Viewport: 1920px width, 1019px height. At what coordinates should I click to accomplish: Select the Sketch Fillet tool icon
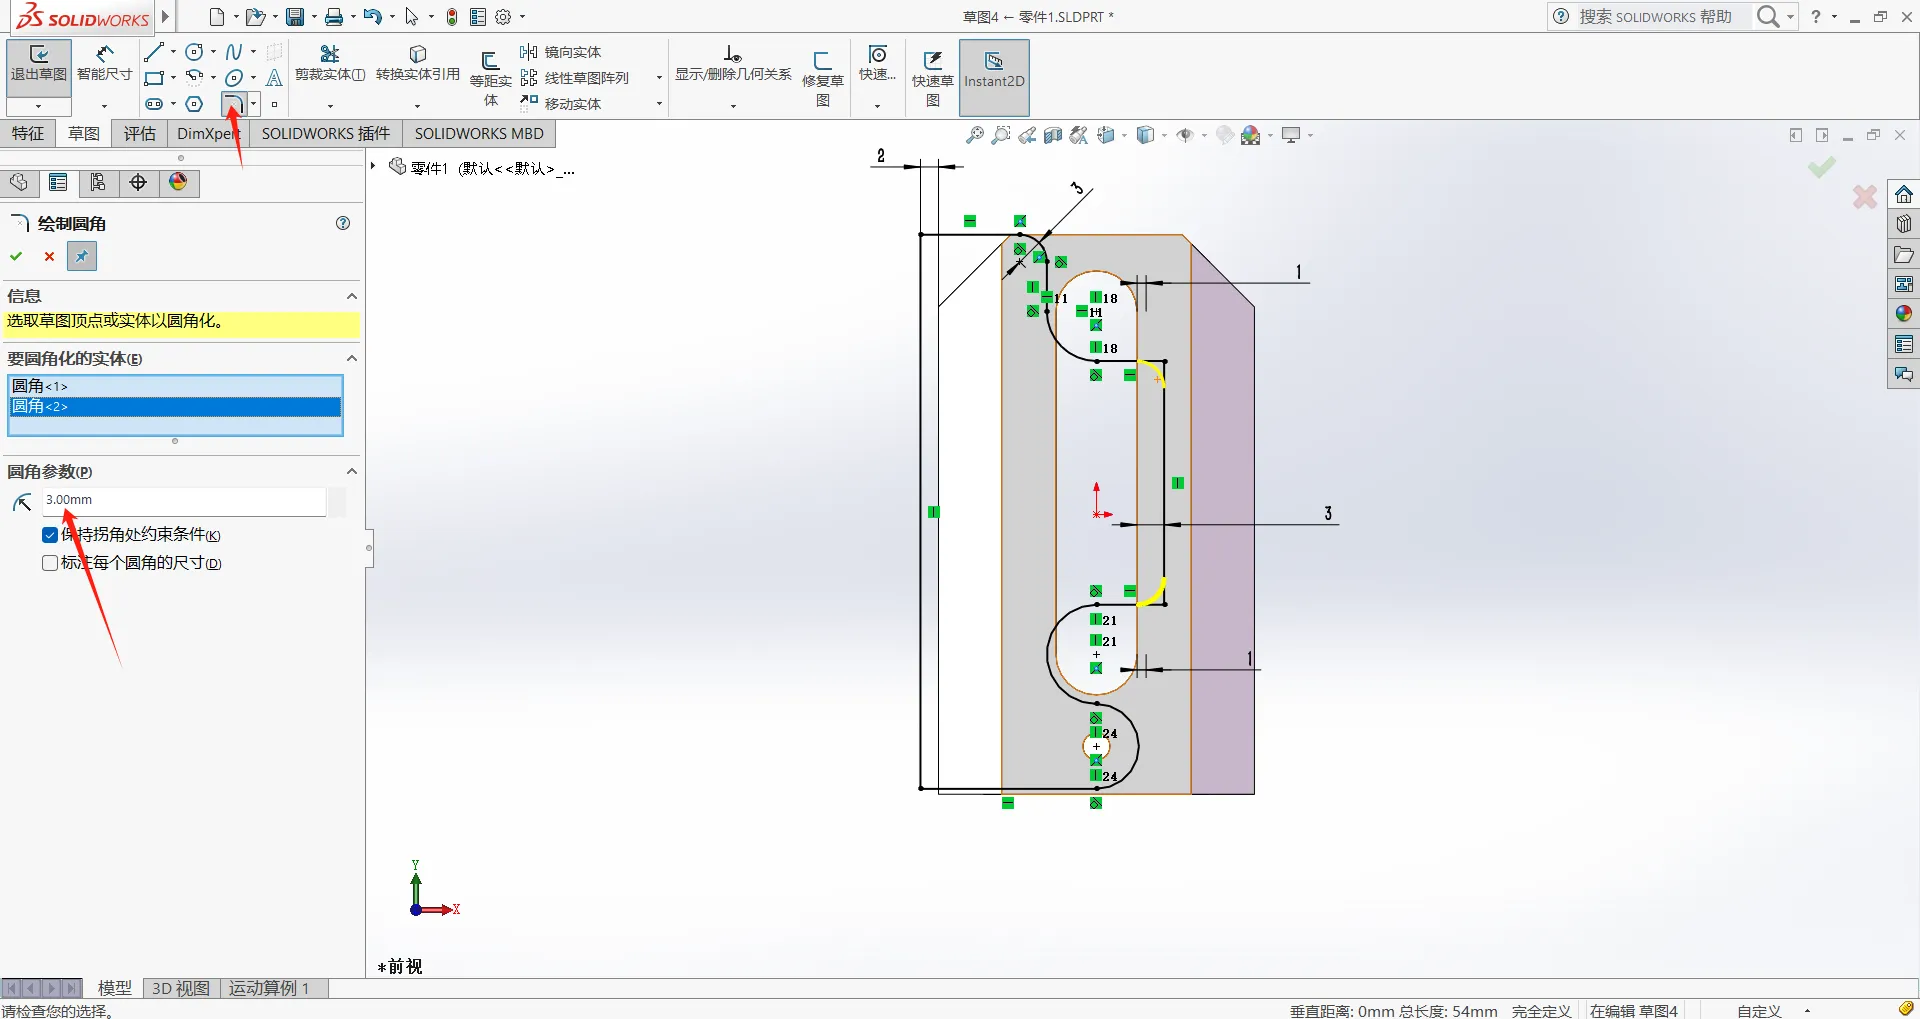pos(232,104)
